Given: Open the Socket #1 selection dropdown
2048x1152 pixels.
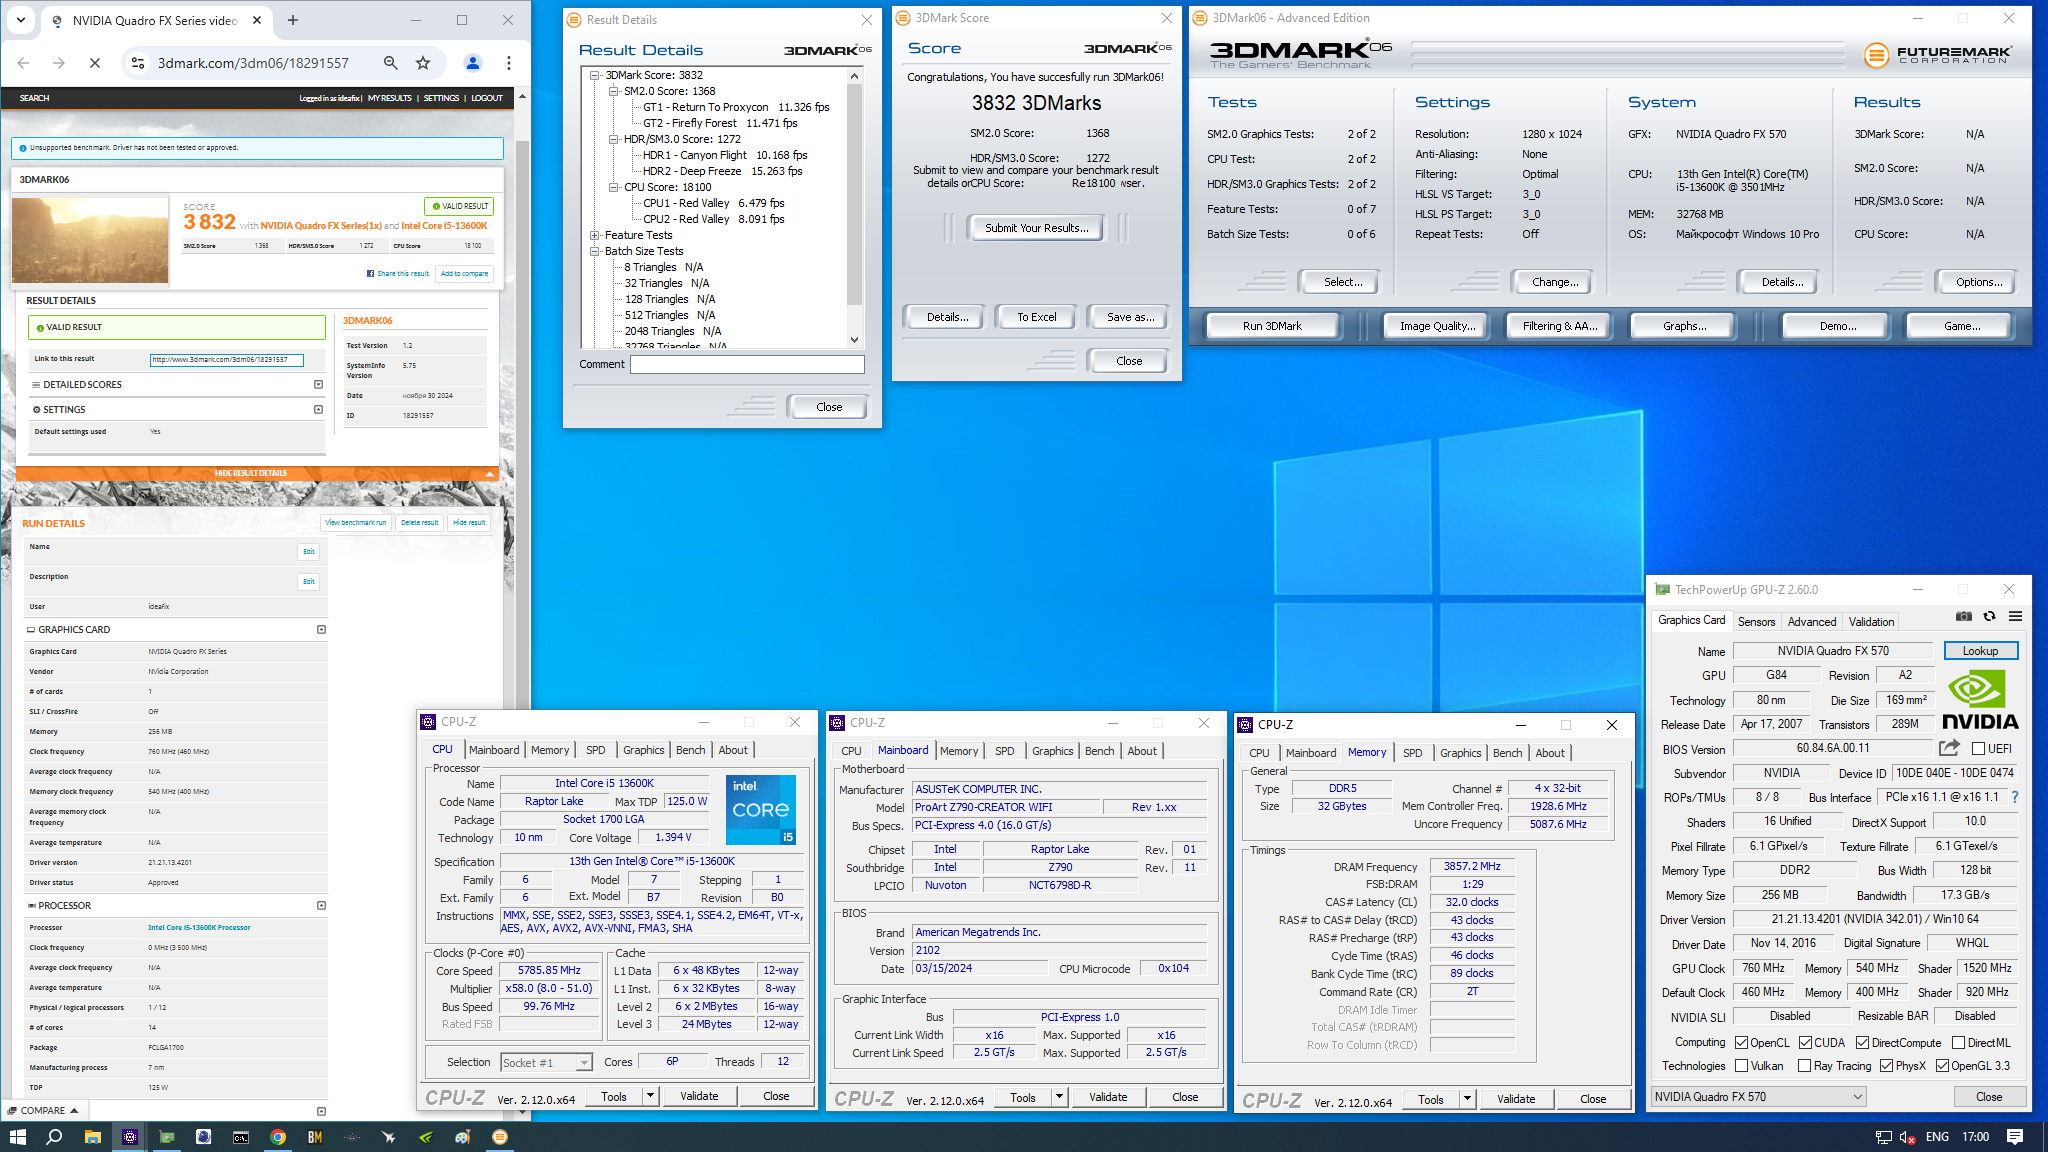Looking at the screenshot, I should click(x=547, y=1063).
